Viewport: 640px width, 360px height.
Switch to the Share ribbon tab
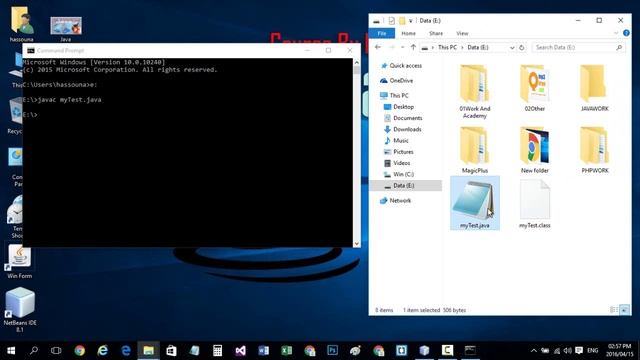point(436,33)
